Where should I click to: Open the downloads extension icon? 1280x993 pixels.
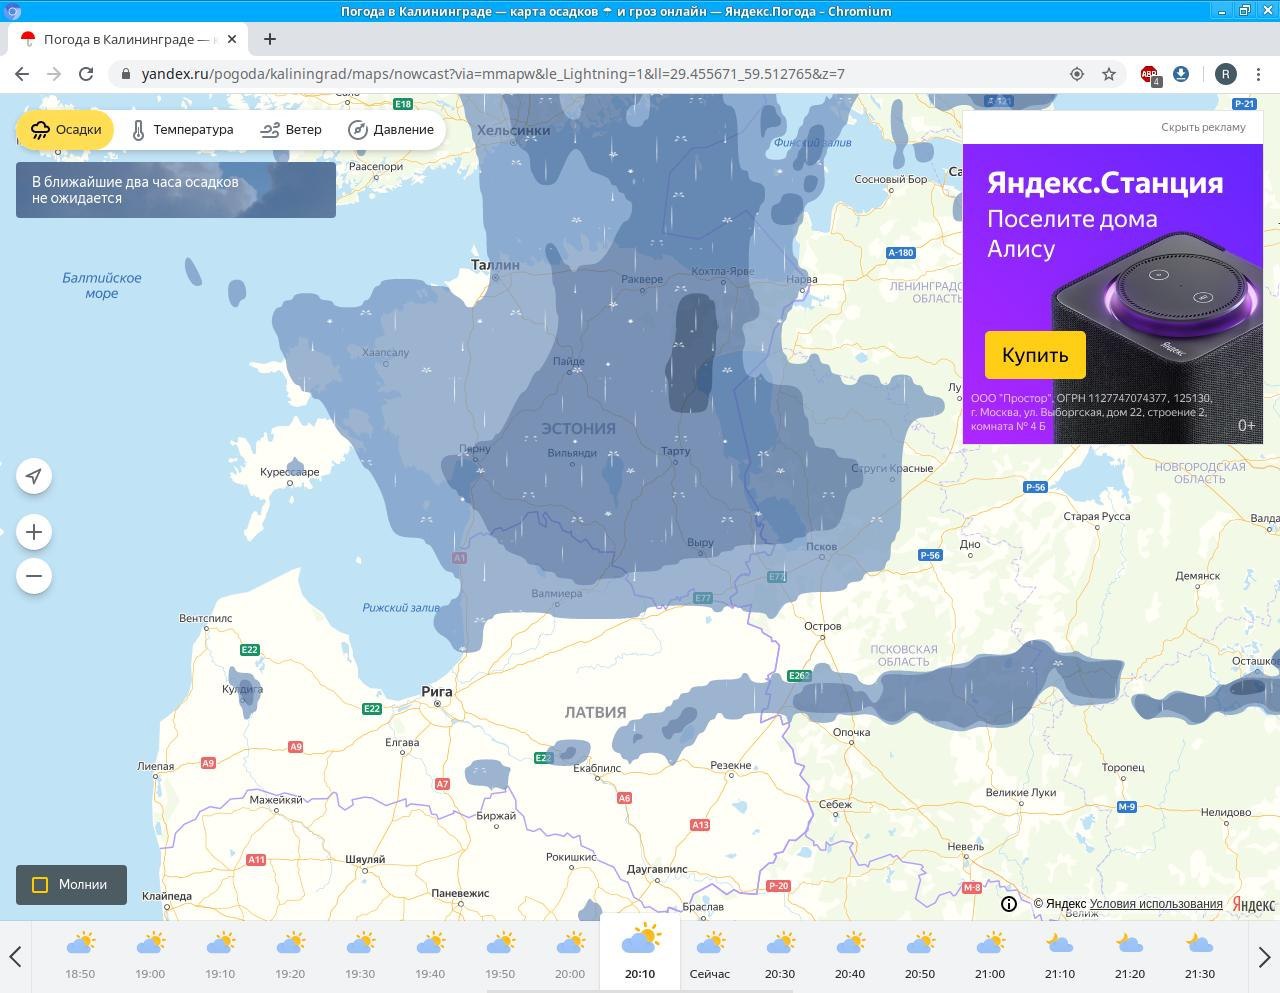[x=1181, y=74]
